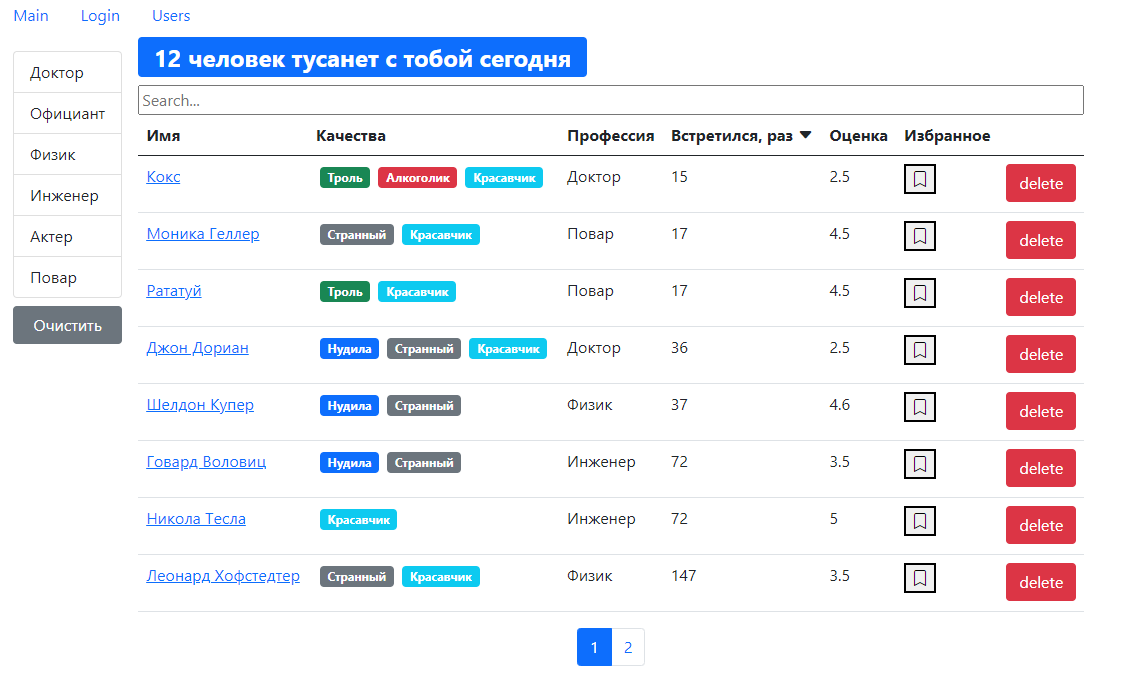Delete the Шелдон Купер row
This screenshot has width=1129, height=683.
1040,411
